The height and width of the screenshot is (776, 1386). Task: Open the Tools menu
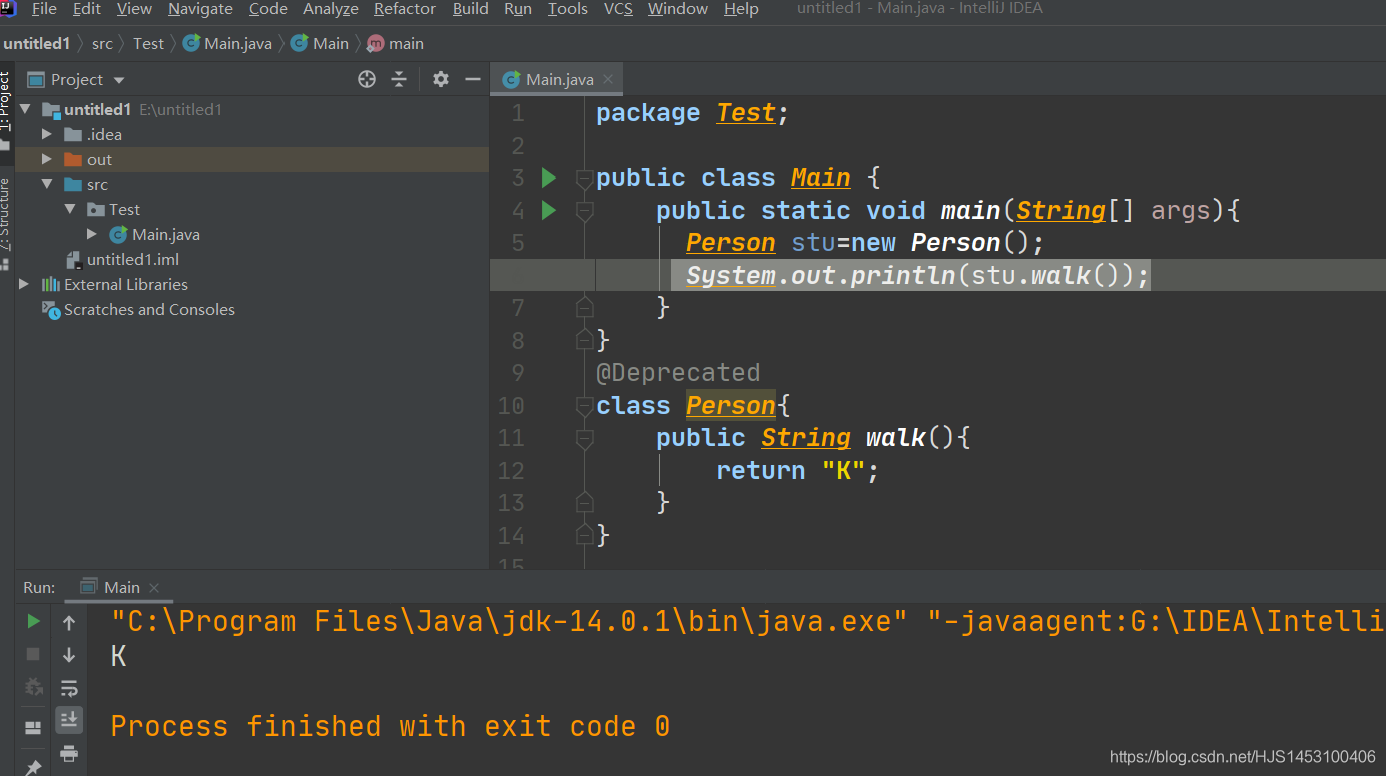[x=568, y=9]
